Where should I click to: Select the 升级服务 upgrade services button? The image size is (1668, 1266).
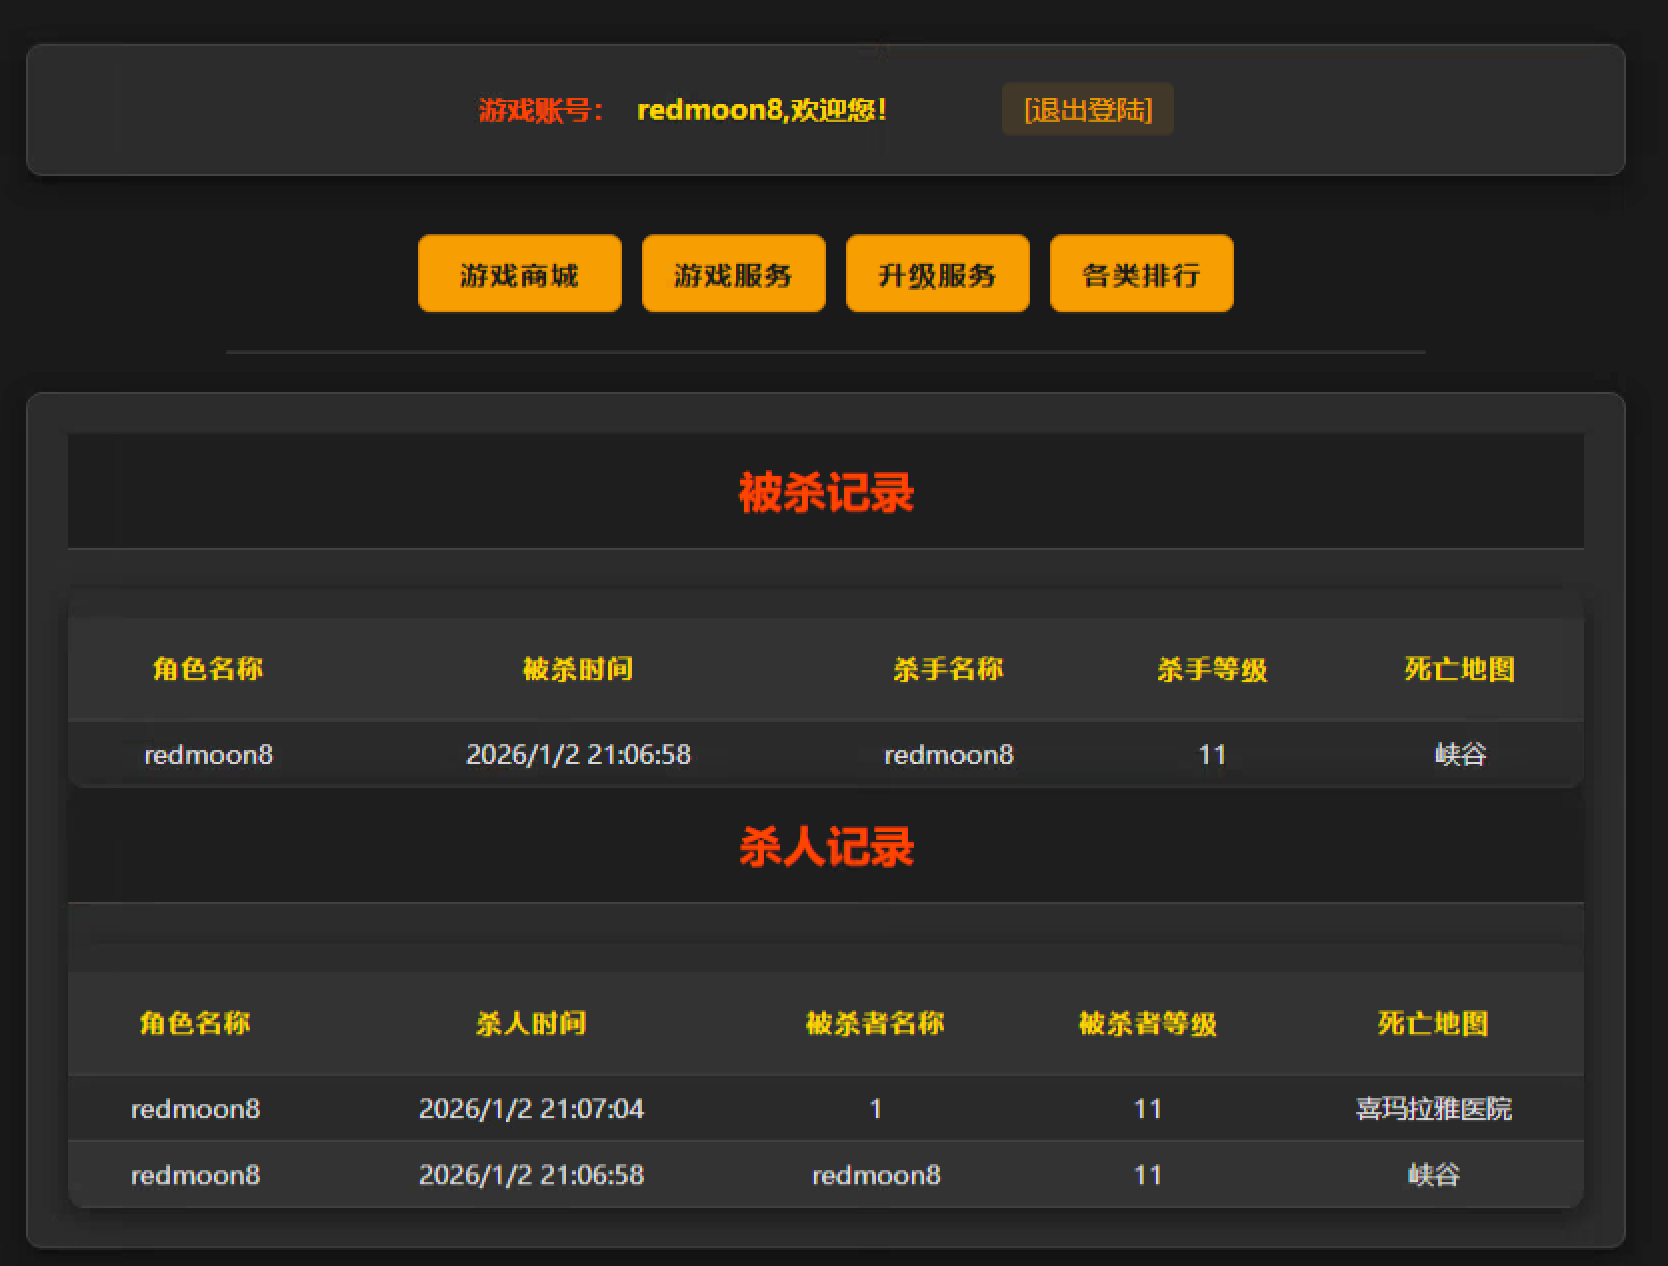coord(937,274)
